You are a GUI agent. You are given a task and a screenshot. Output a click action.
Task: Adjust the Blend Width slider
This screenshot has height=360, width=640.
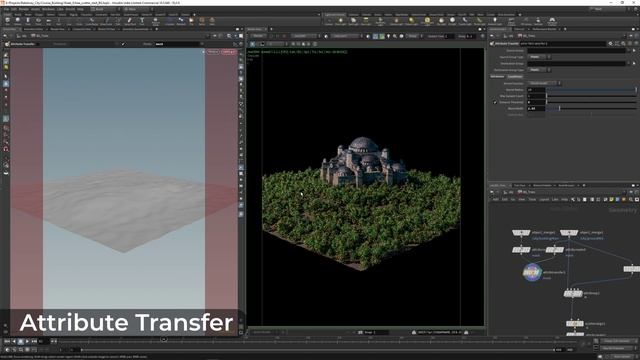click(591, 108)
